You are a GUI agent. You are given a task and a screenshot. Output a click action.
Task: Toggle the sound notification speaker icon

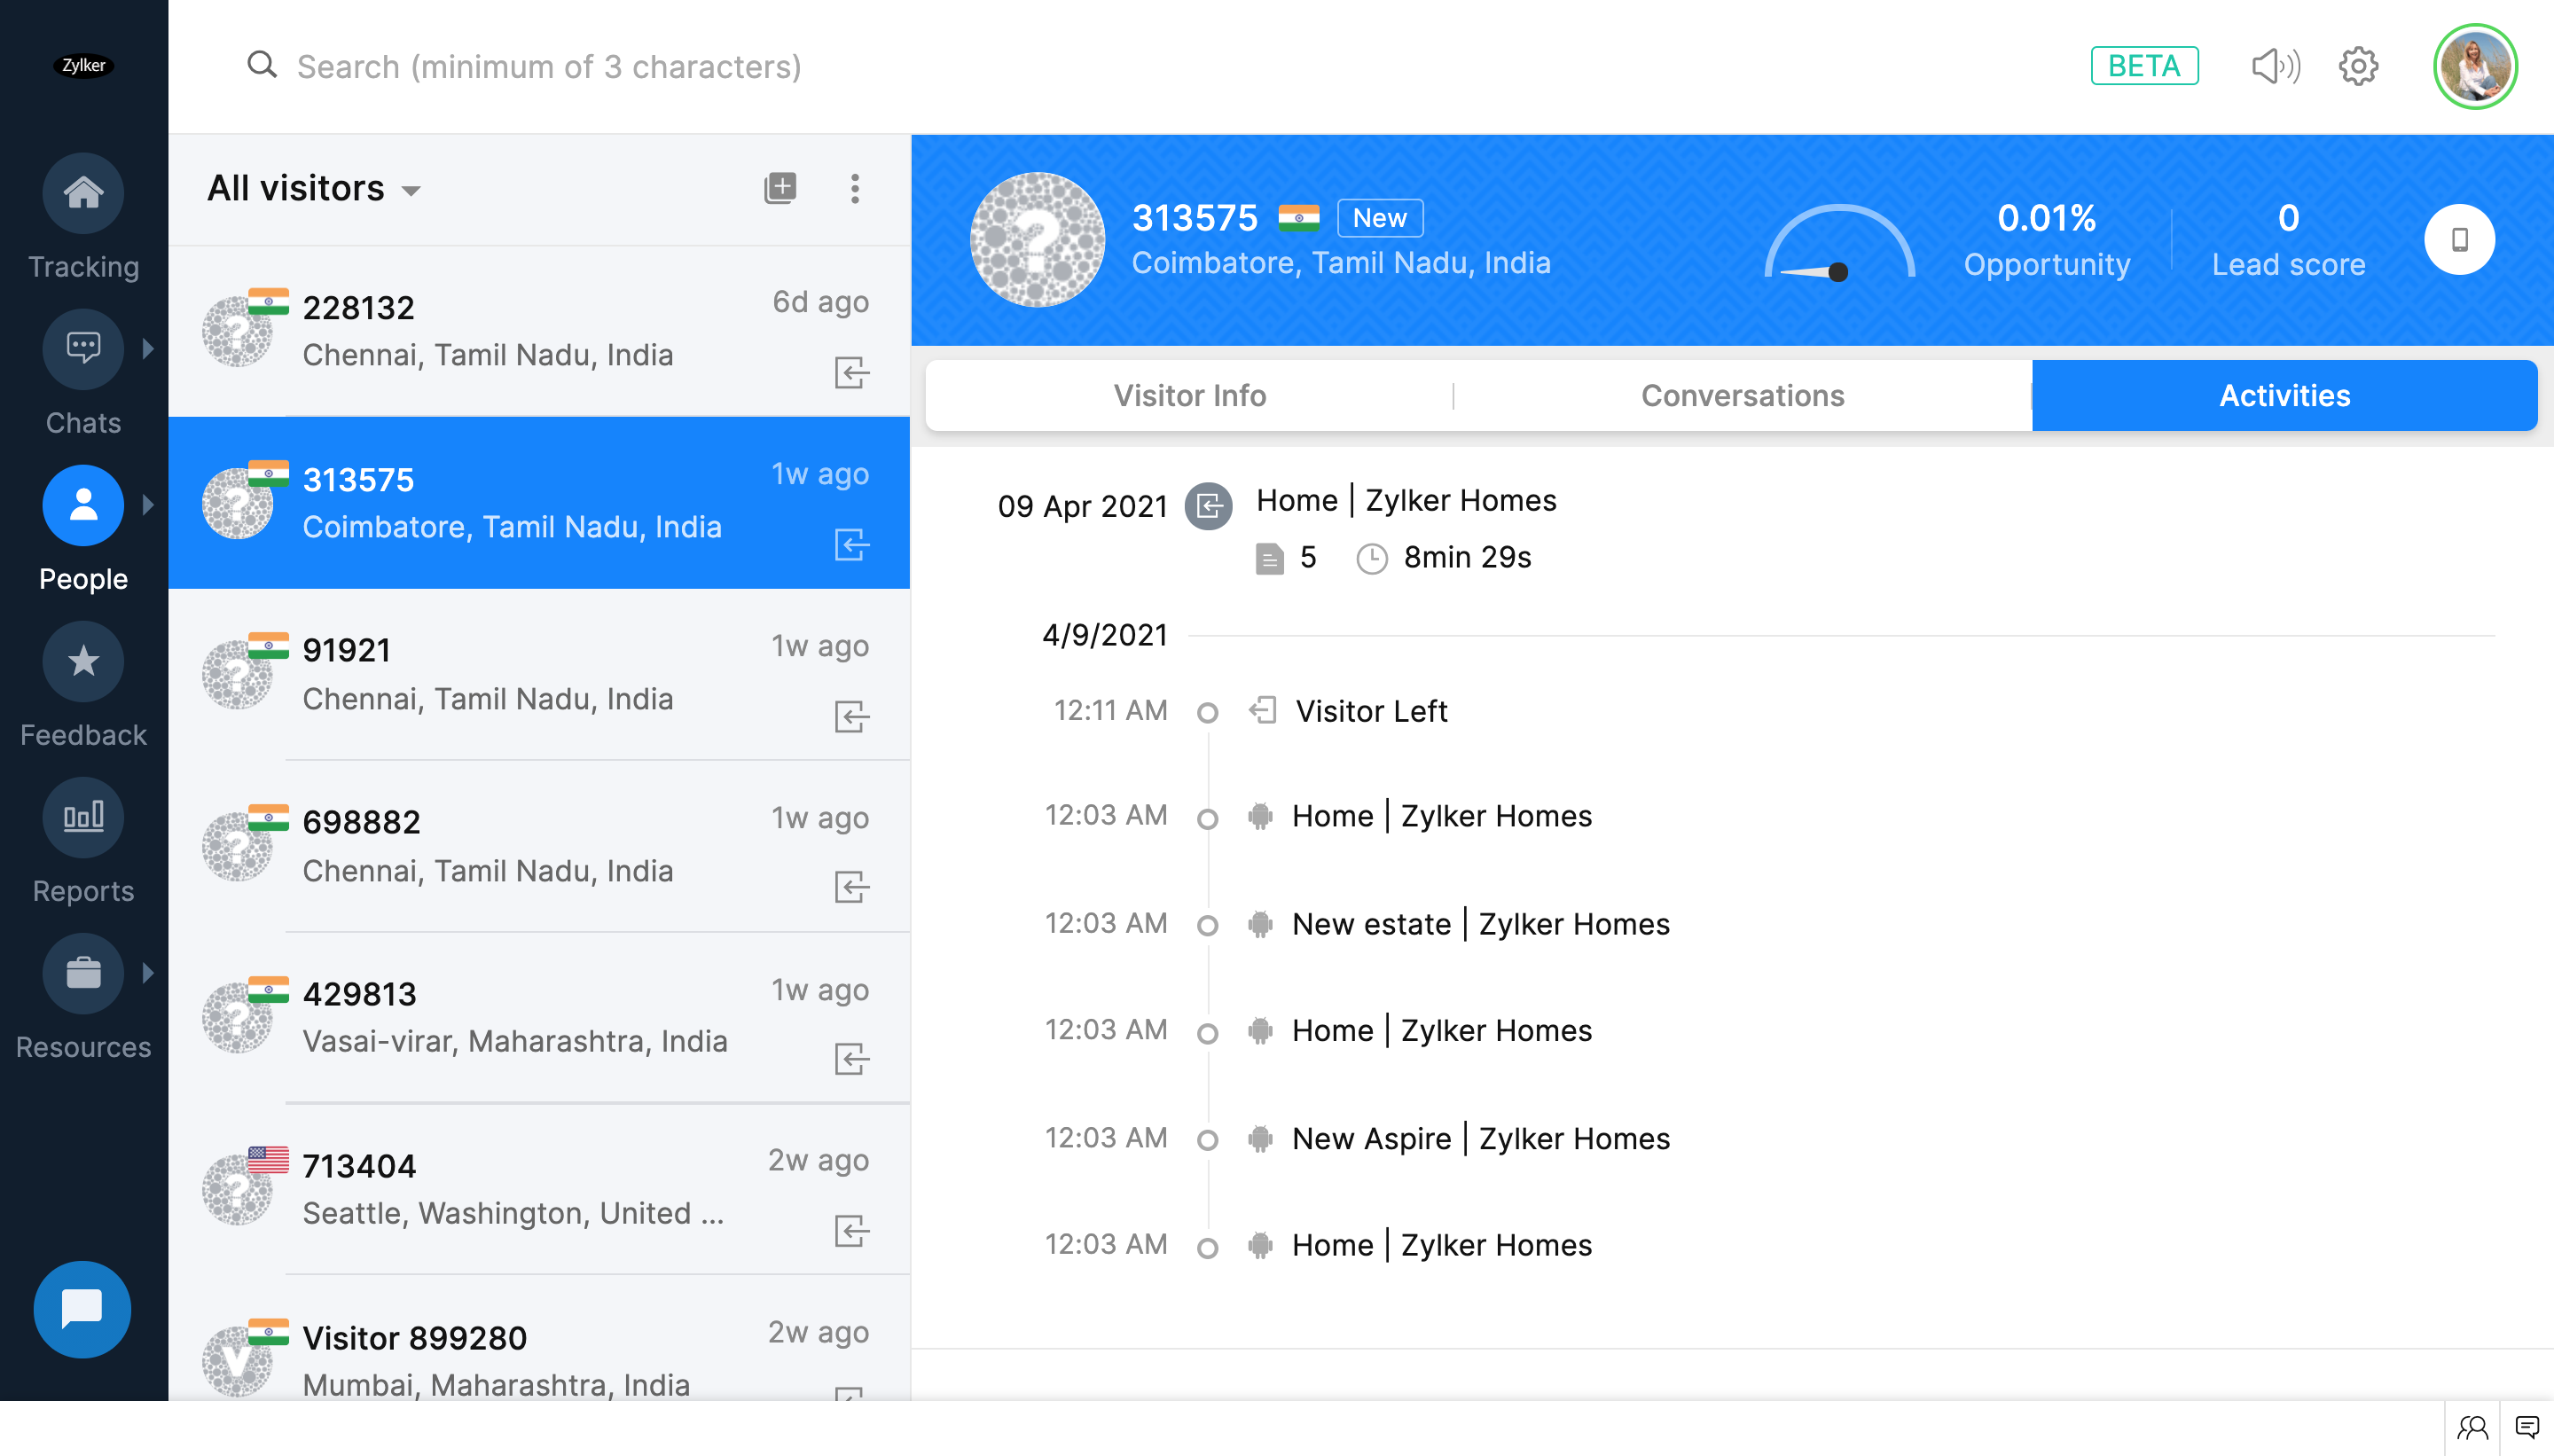2275,66
